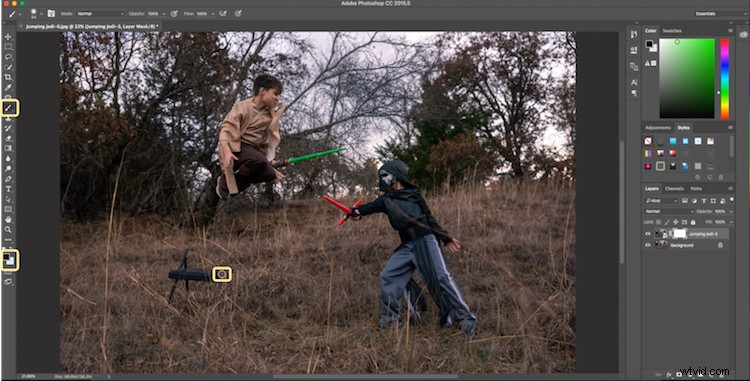Switch to the Adjustments tab
The height and width of the screenshot is (381, 750).
click(658, 128)
